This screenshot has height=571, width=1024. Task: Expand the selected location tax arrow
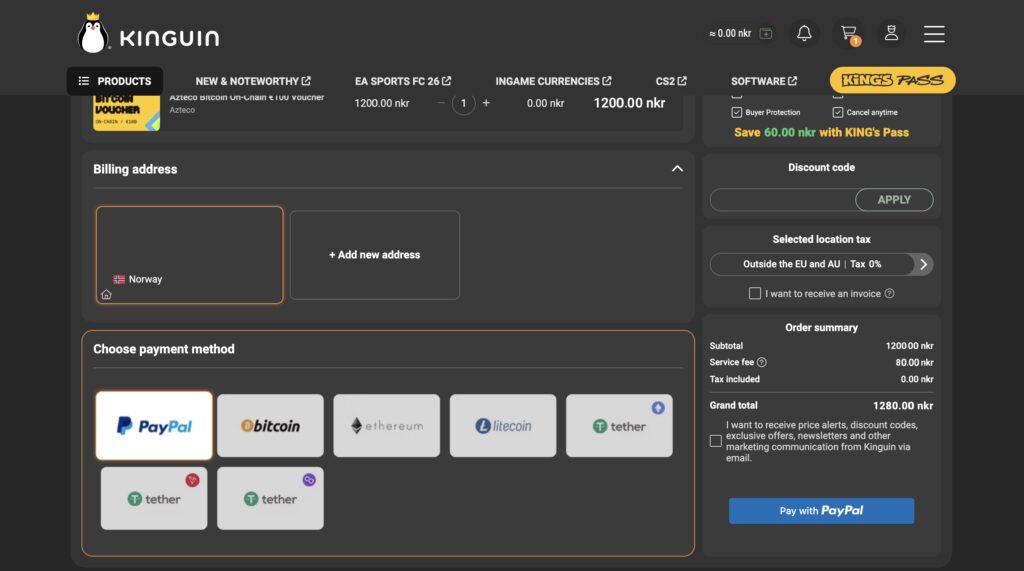click(x=923, y=264)
